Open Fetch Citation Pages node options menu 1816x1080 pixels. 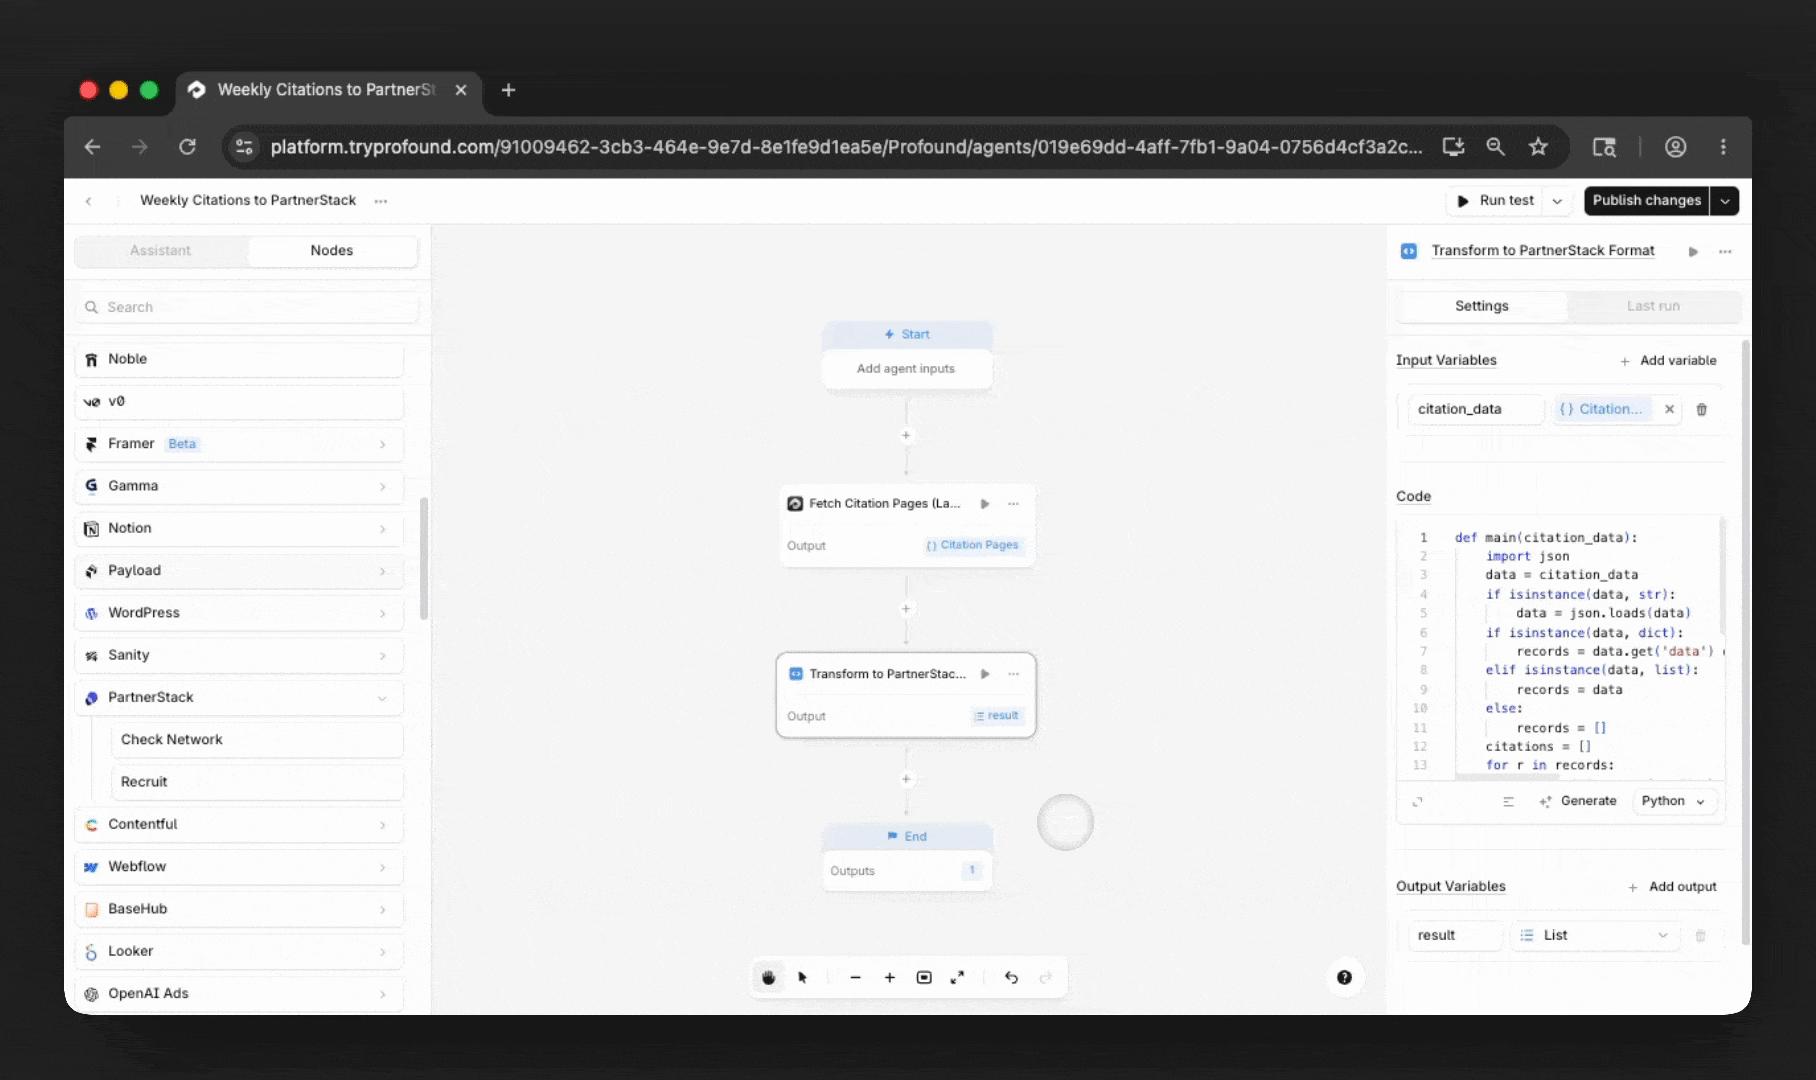[1014, 503]
